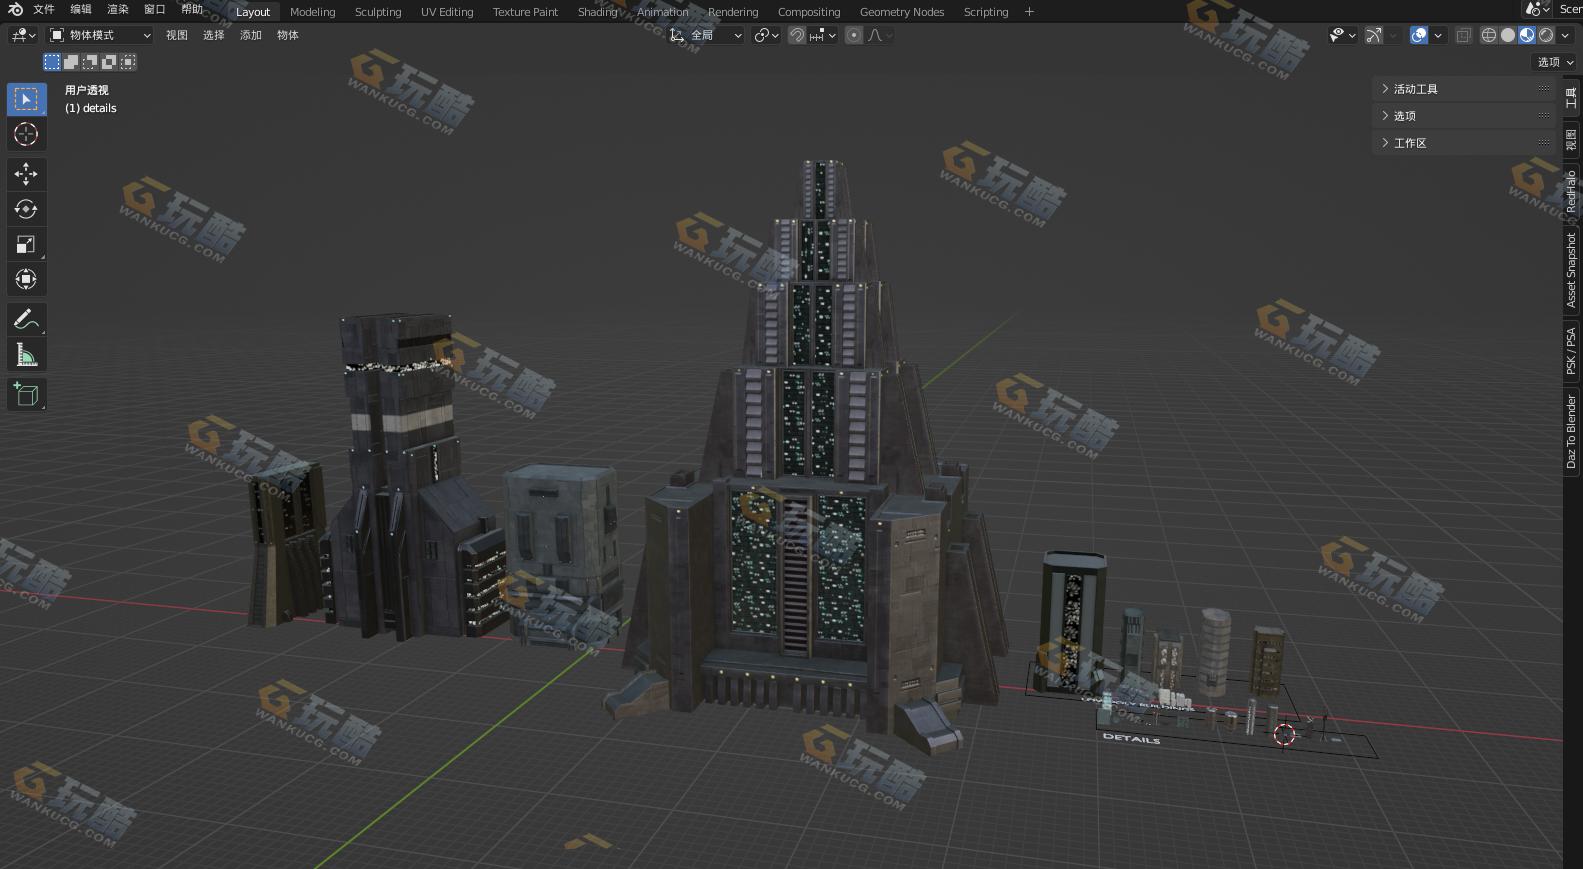
Task: Choose invert selection mode icon
Action: [109, 62]
